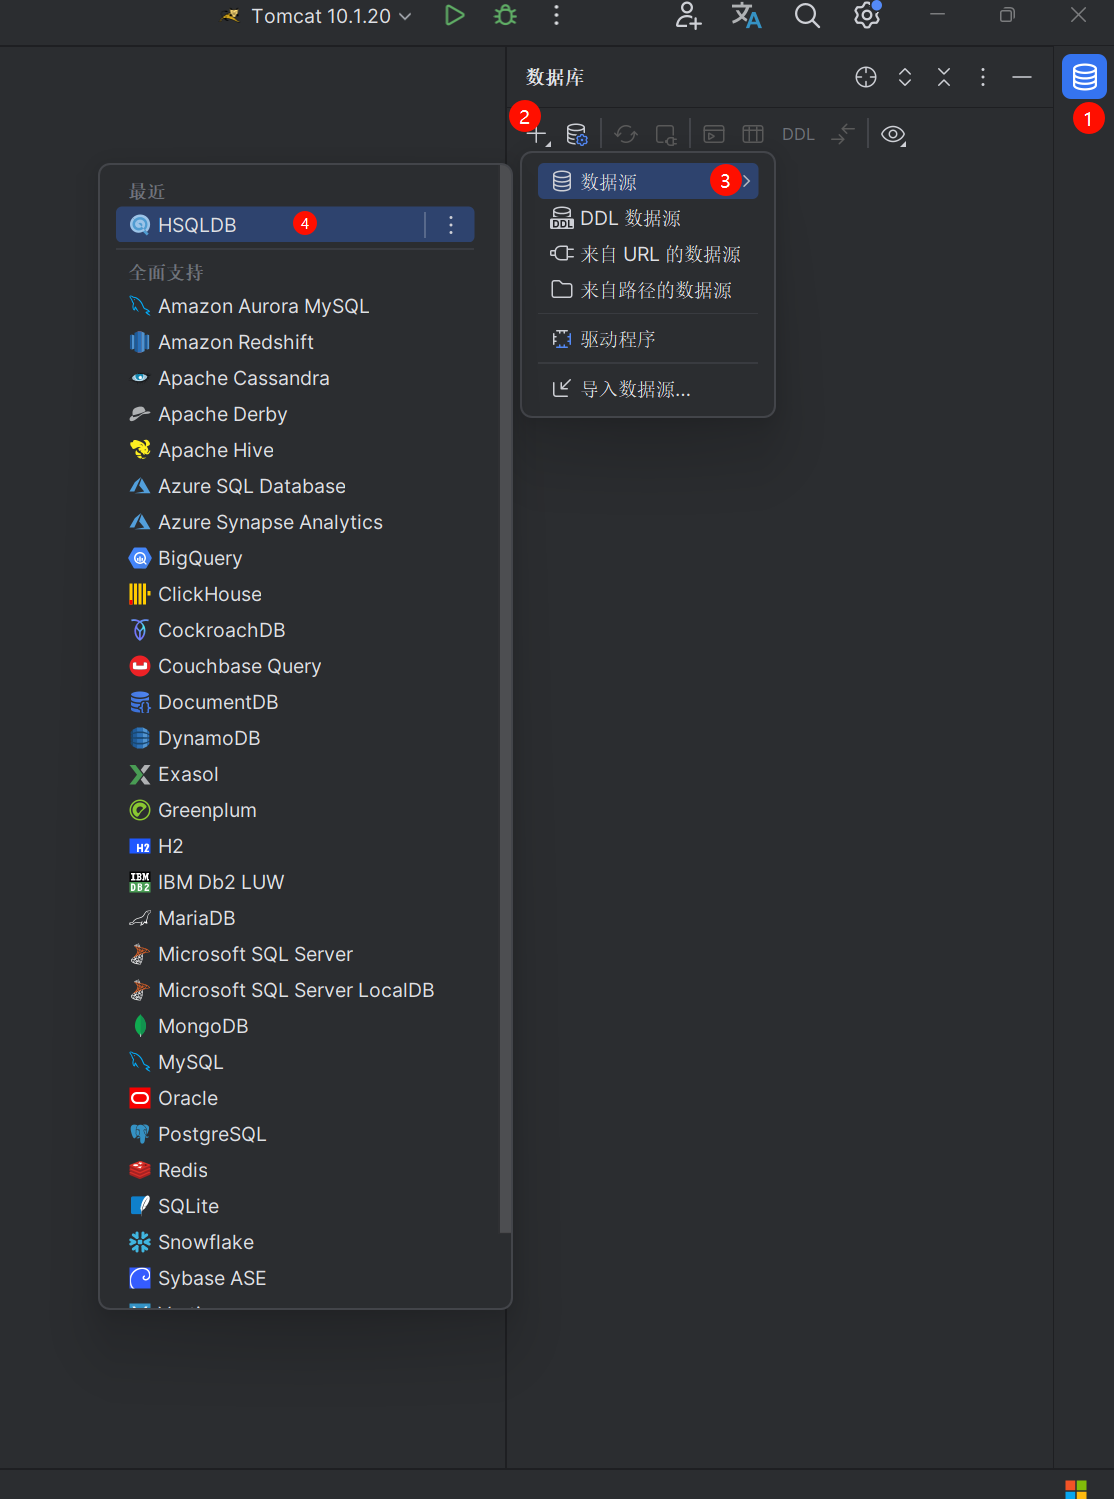Viewport: 1114px width, 1499px height.
Task: Select MongoDB data source
Action: pos(295,1026)
